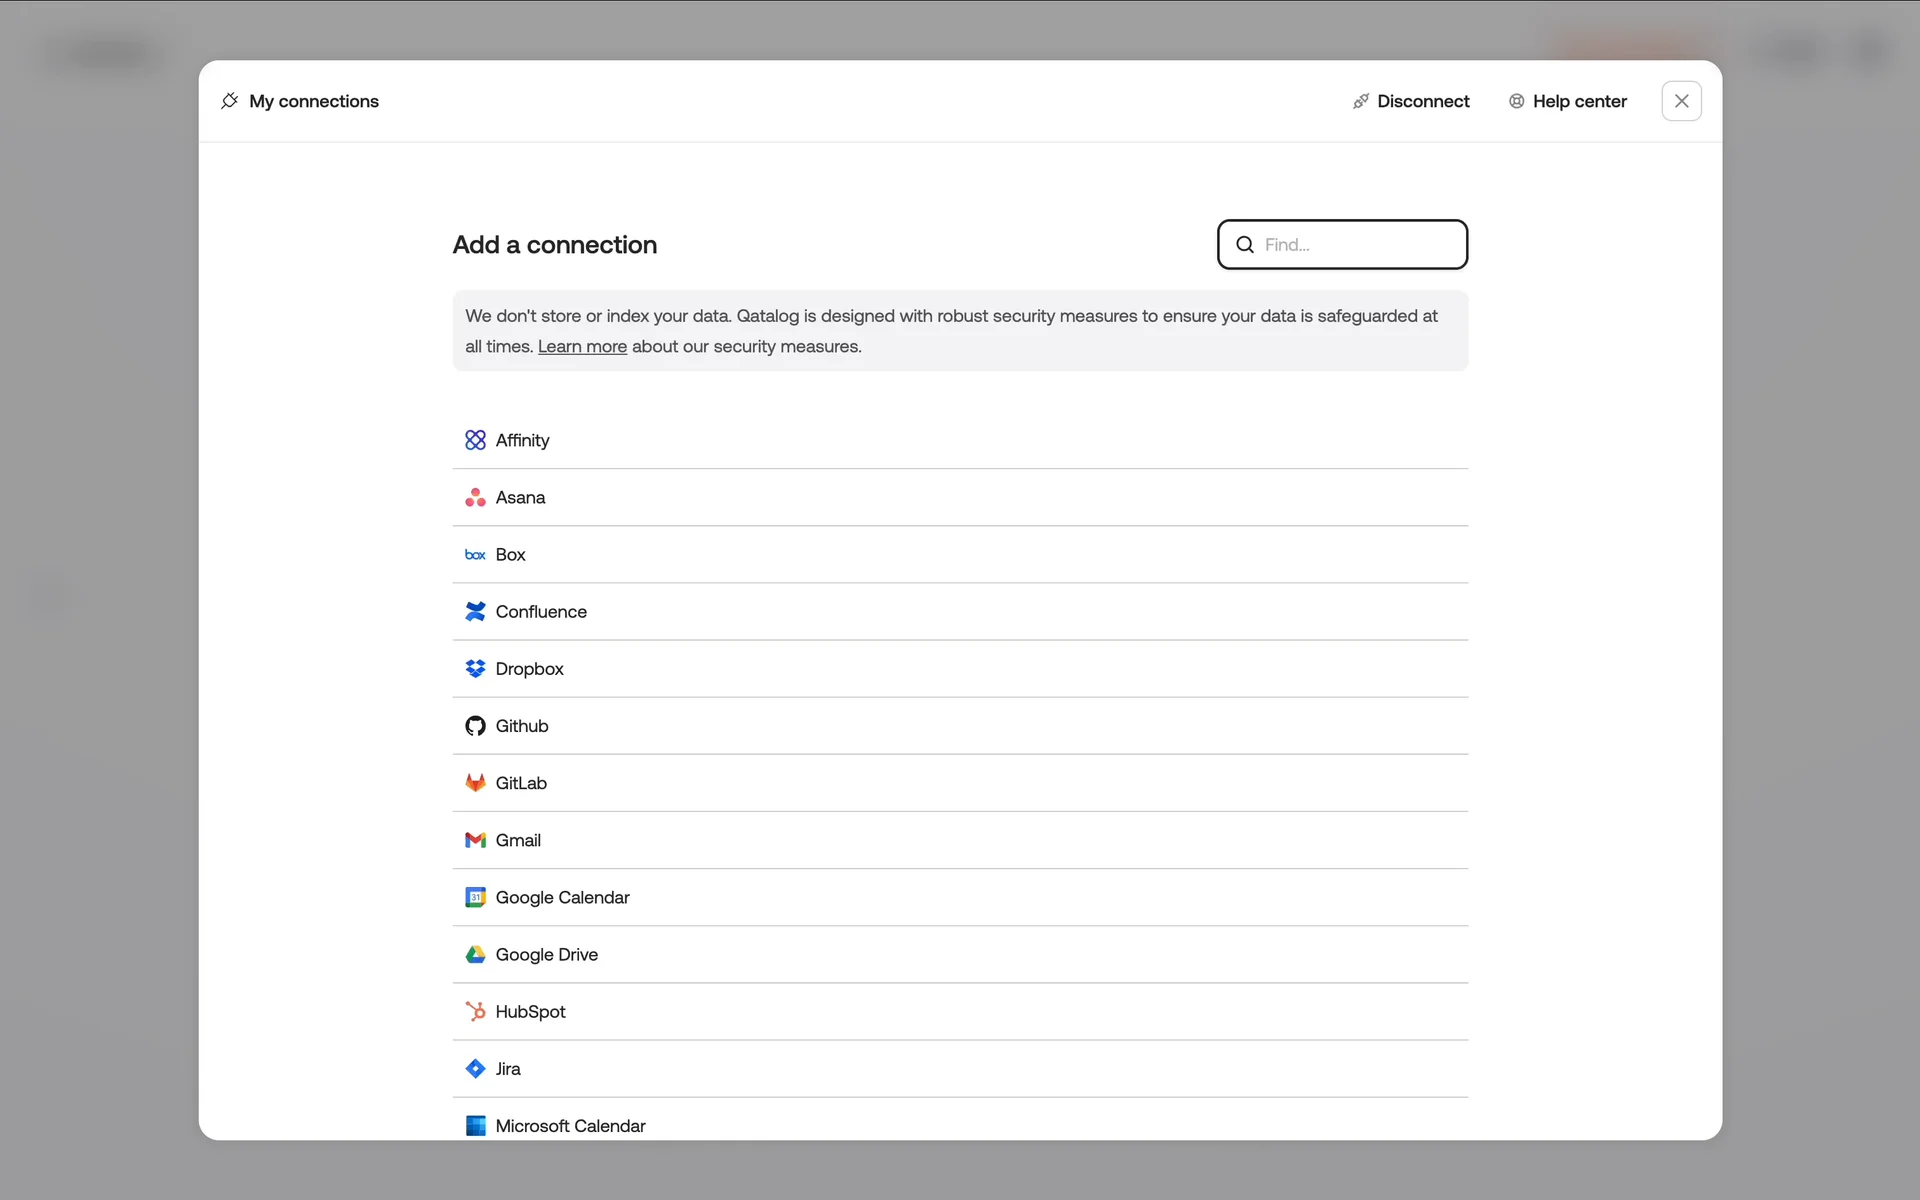Open the Help center
The width and height of the screenshot is (1920, 1200).
click(1567, 101)
